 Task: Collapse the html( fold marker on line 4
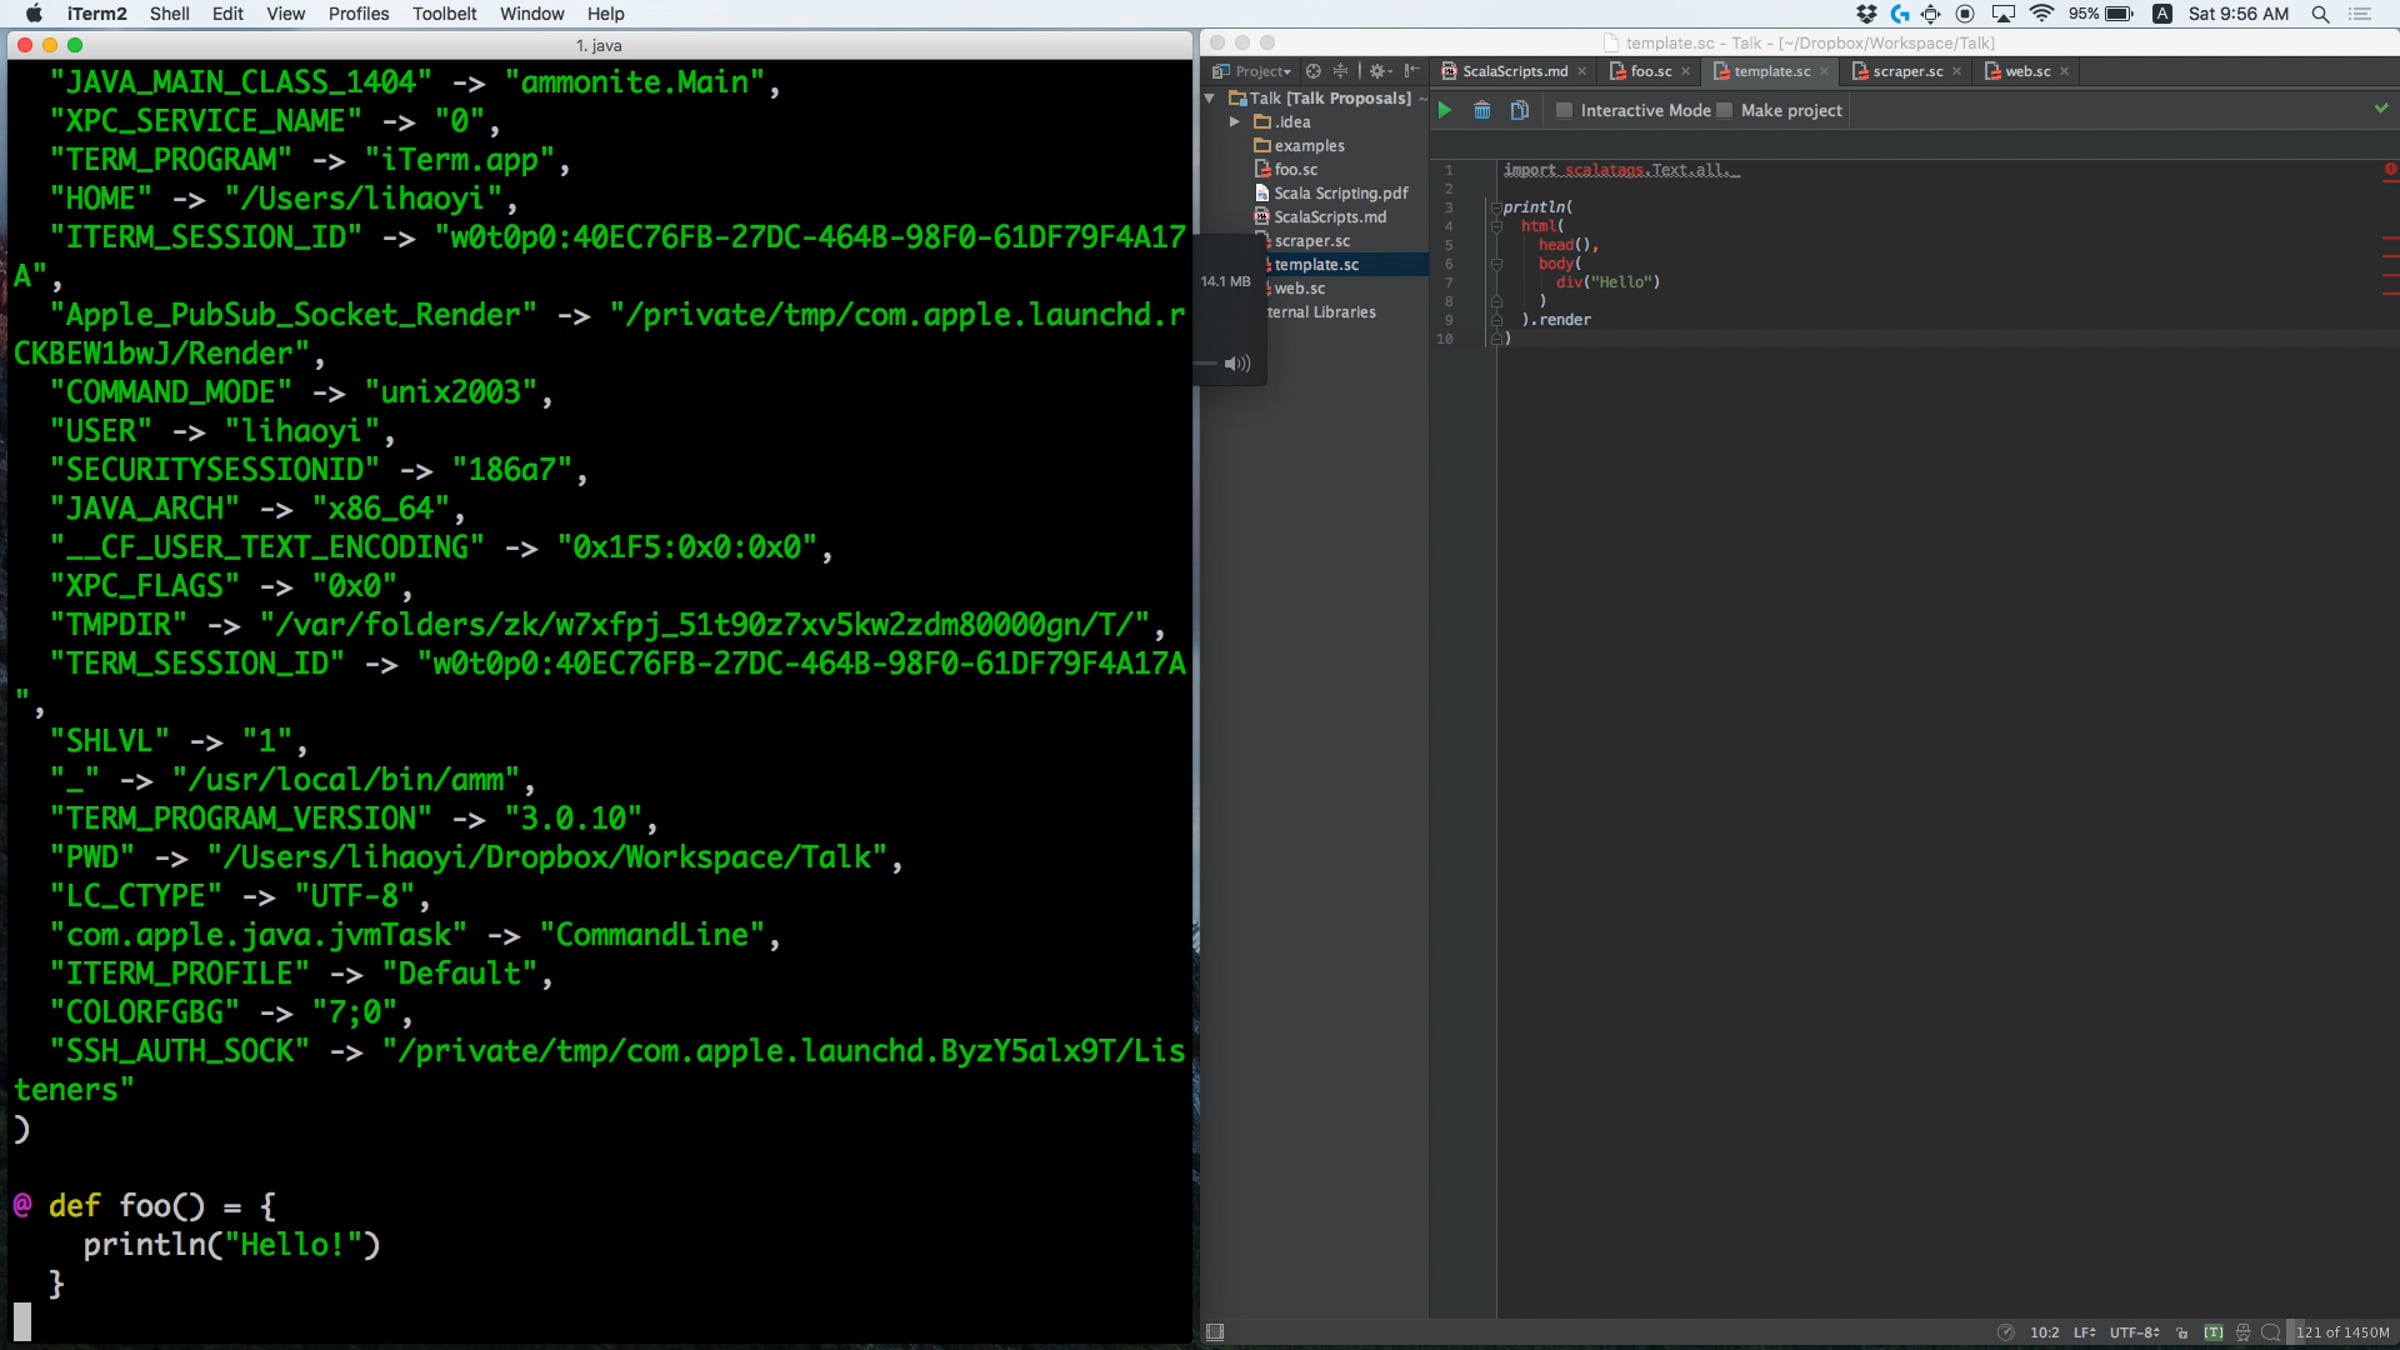tap(1497, 227)
